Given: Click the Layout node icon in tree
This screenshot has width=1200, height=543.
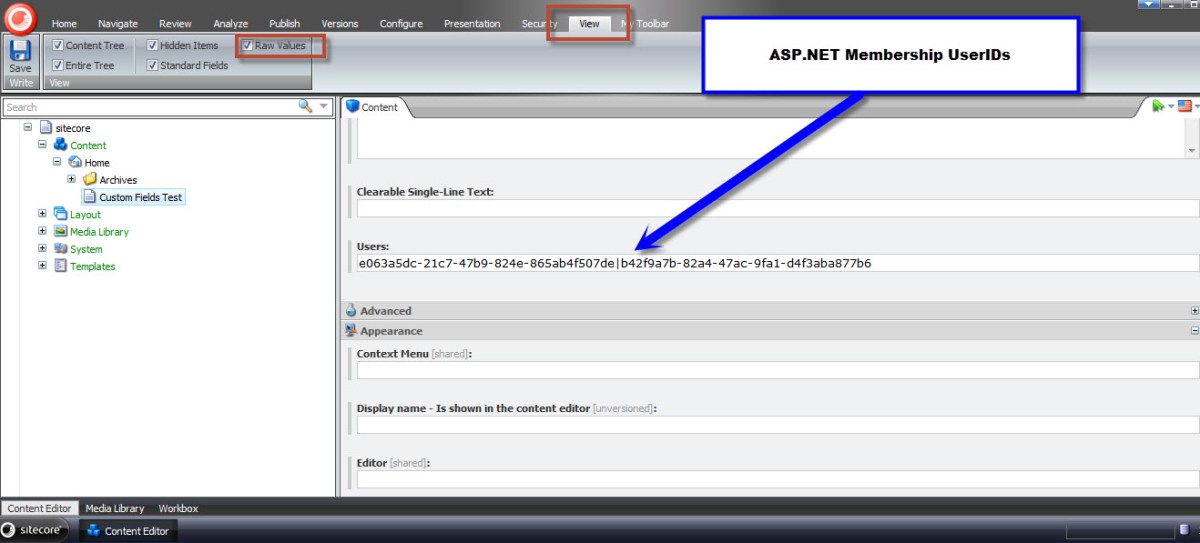Looking at the screenshot, I should (x=61, y=214).
